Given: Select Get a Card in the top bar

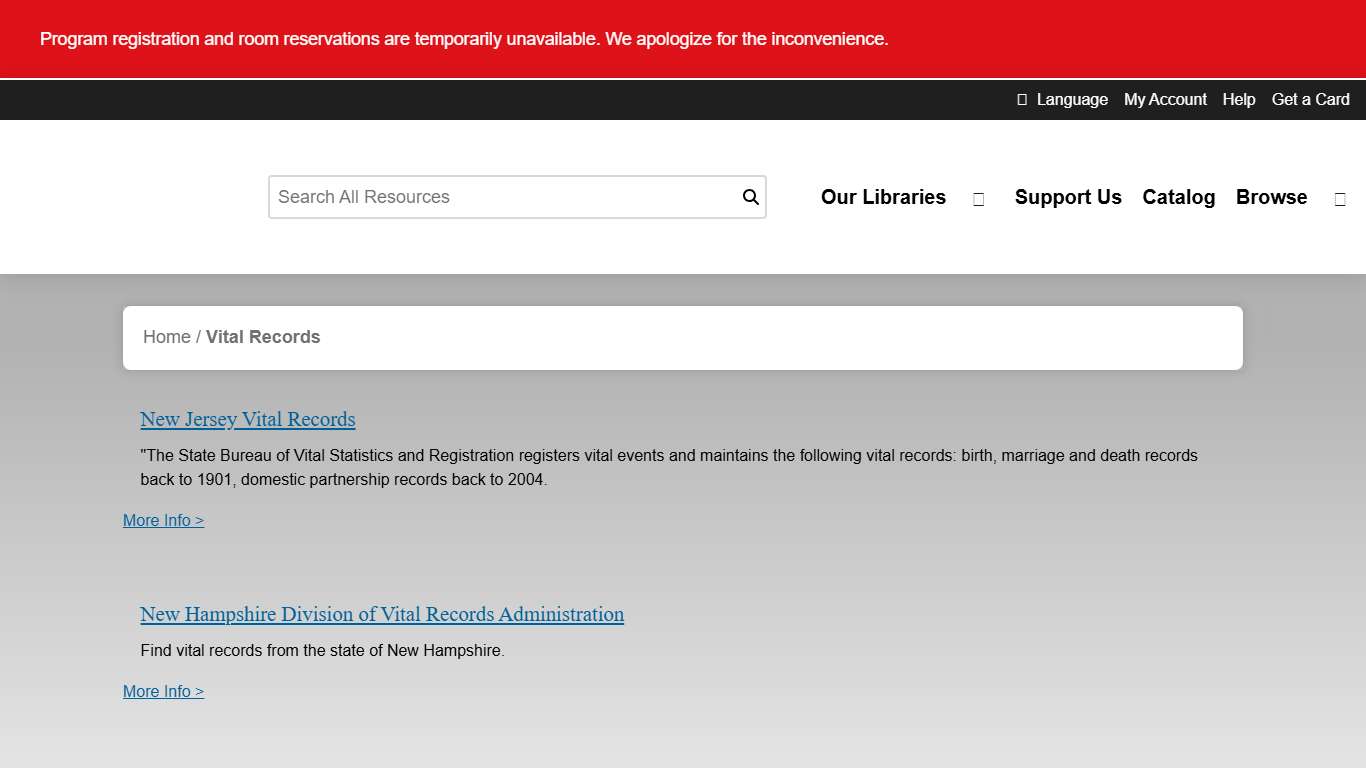Looking at the screenshot, I should click(1310, 99).
